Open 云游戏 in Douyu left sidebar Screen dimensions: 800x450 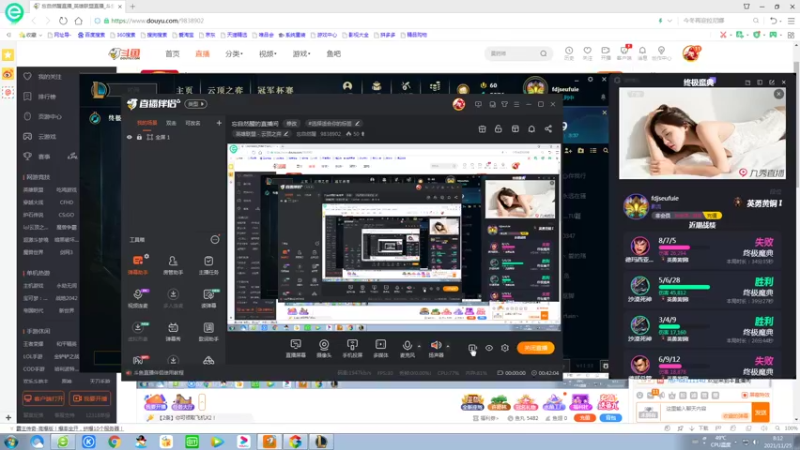(47, 136)
